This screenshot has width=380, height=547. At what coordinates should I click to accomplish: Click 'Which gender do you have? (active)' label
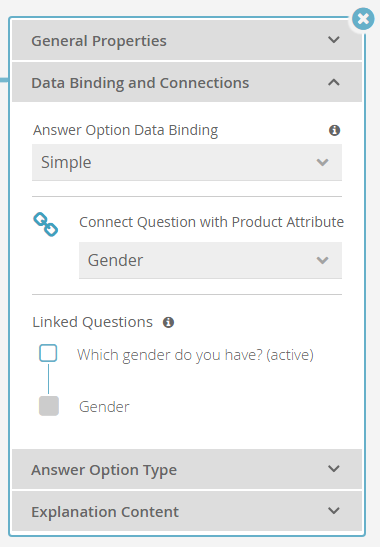pyautogui.click(x=195, y=355)
